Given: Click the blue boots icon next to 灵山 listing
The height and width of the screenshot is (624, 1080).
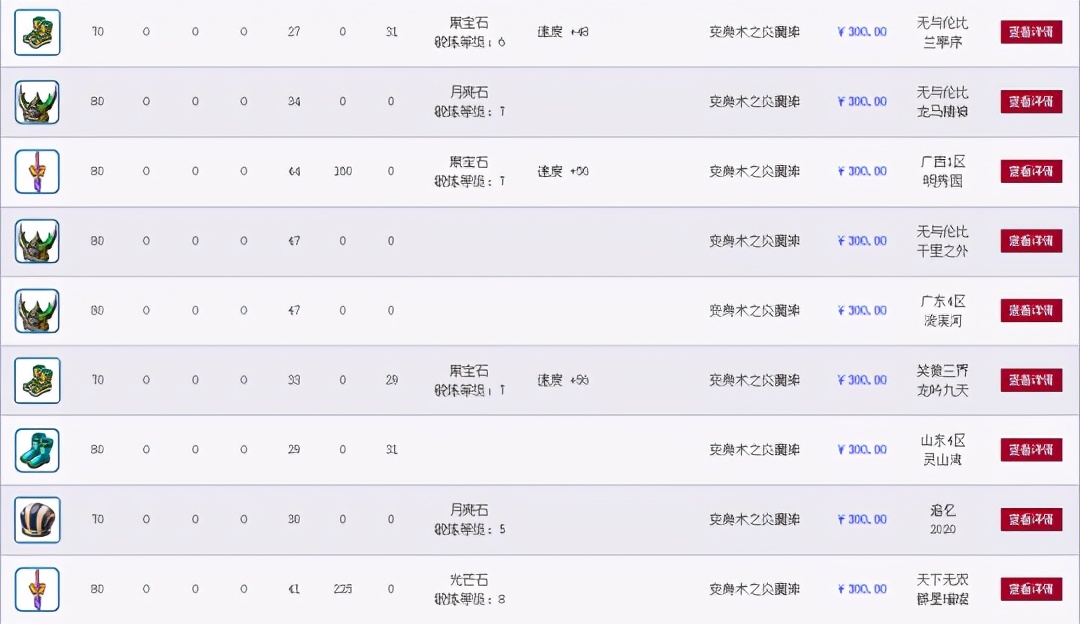Looking at the screenshot, I should click(36, 450).
